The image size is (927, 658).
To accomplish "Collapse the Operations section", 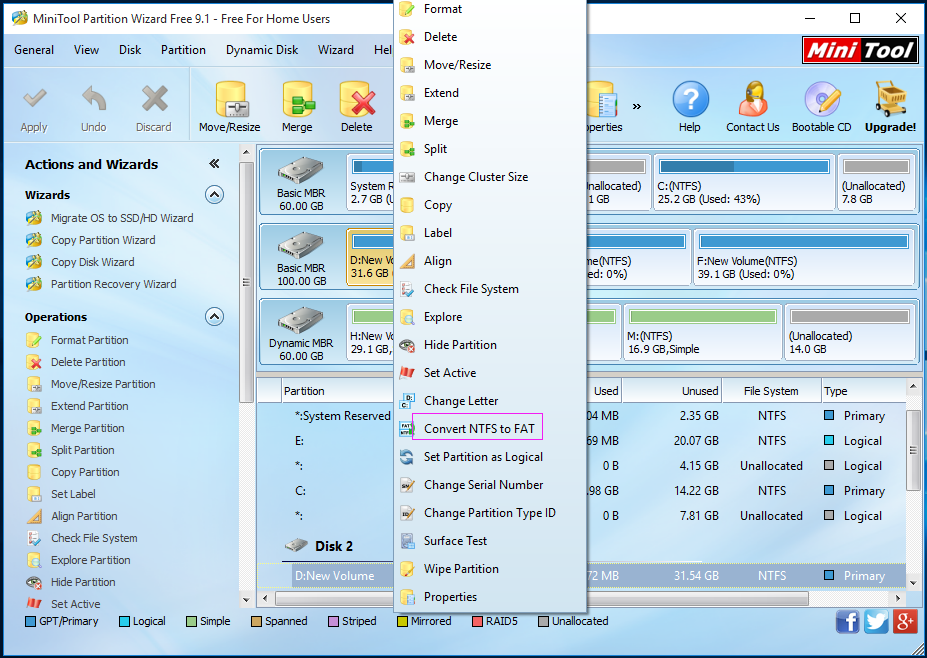I will click(x=214, y=317).
